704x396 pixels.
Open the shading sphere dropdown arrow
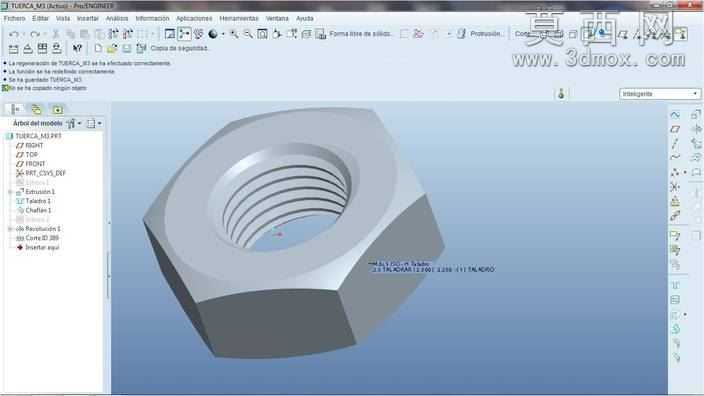222,34
